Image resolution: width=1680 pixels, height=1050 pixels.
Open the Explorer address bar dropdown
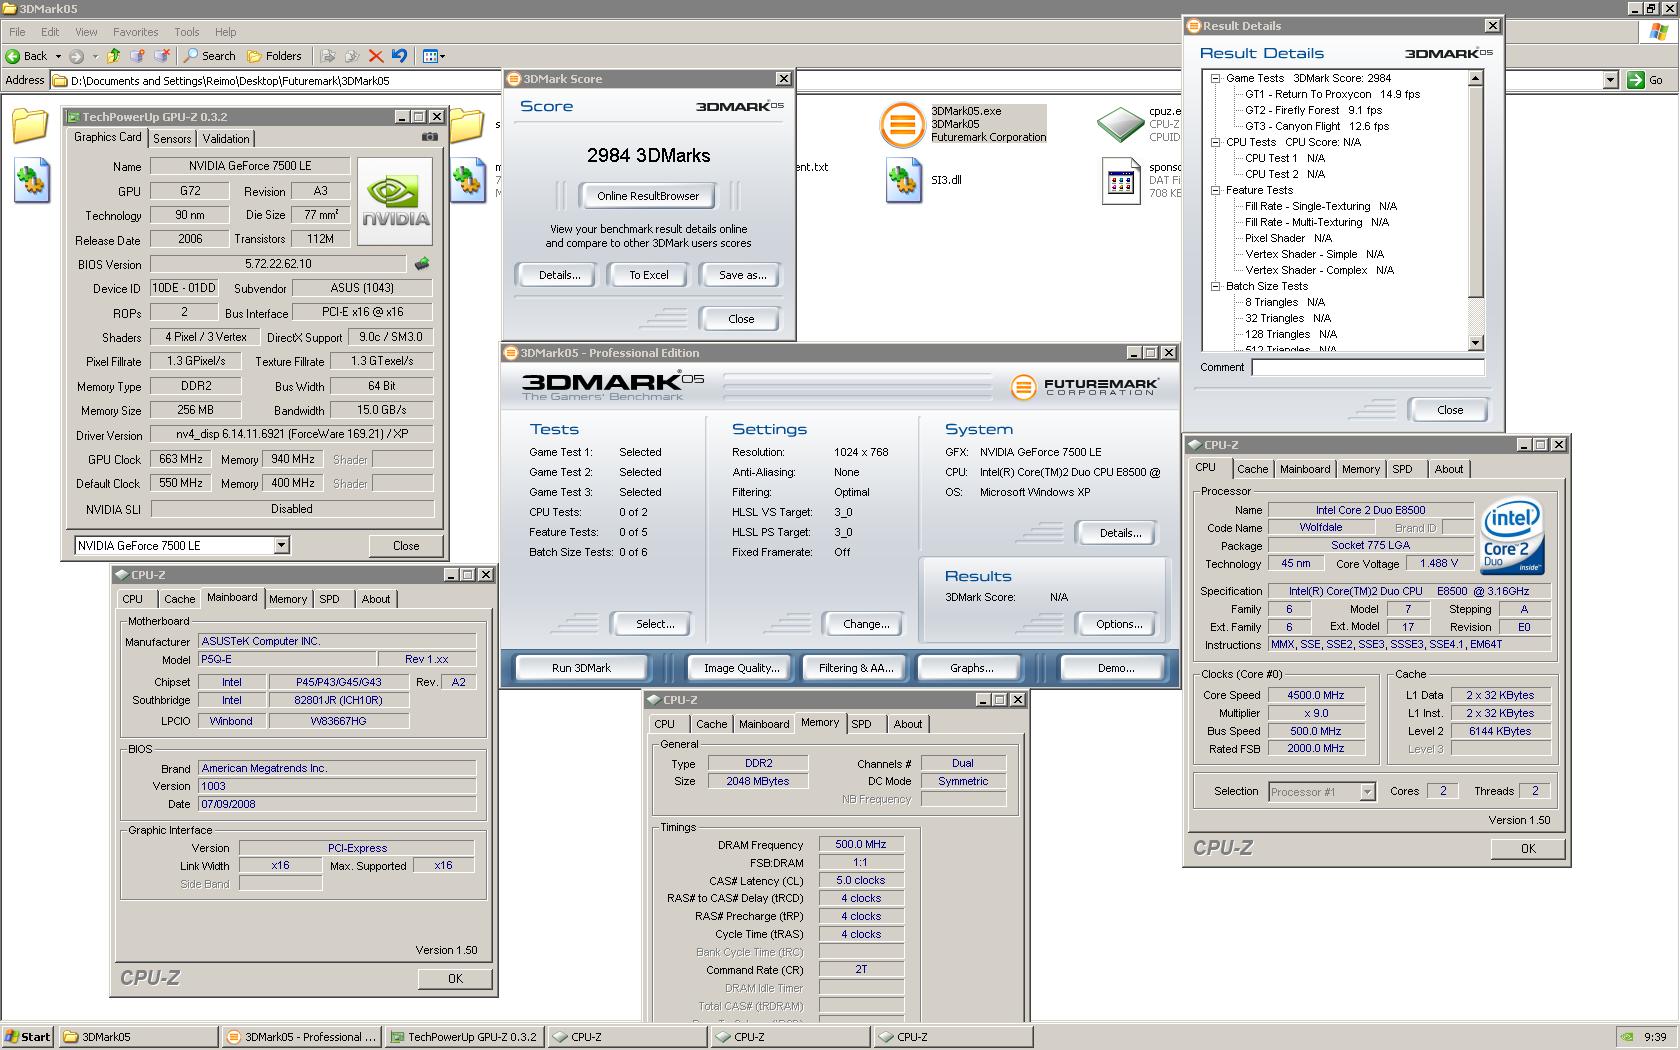point(1610,80)
